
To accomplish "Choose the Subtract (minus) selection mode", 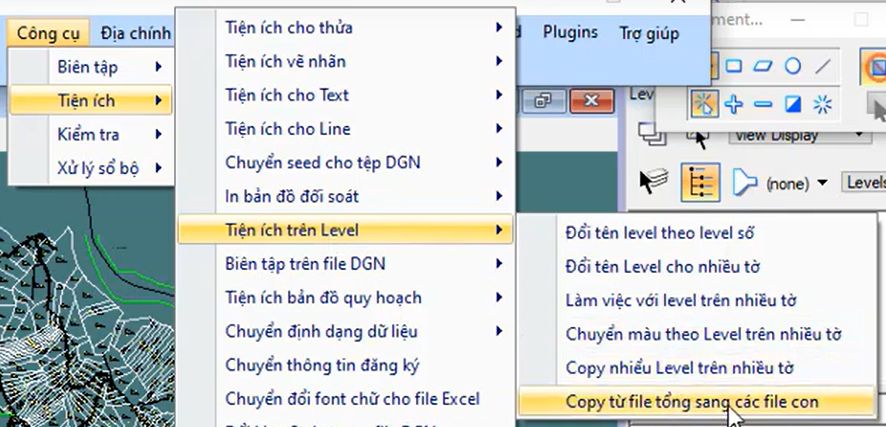I will 763,104.
